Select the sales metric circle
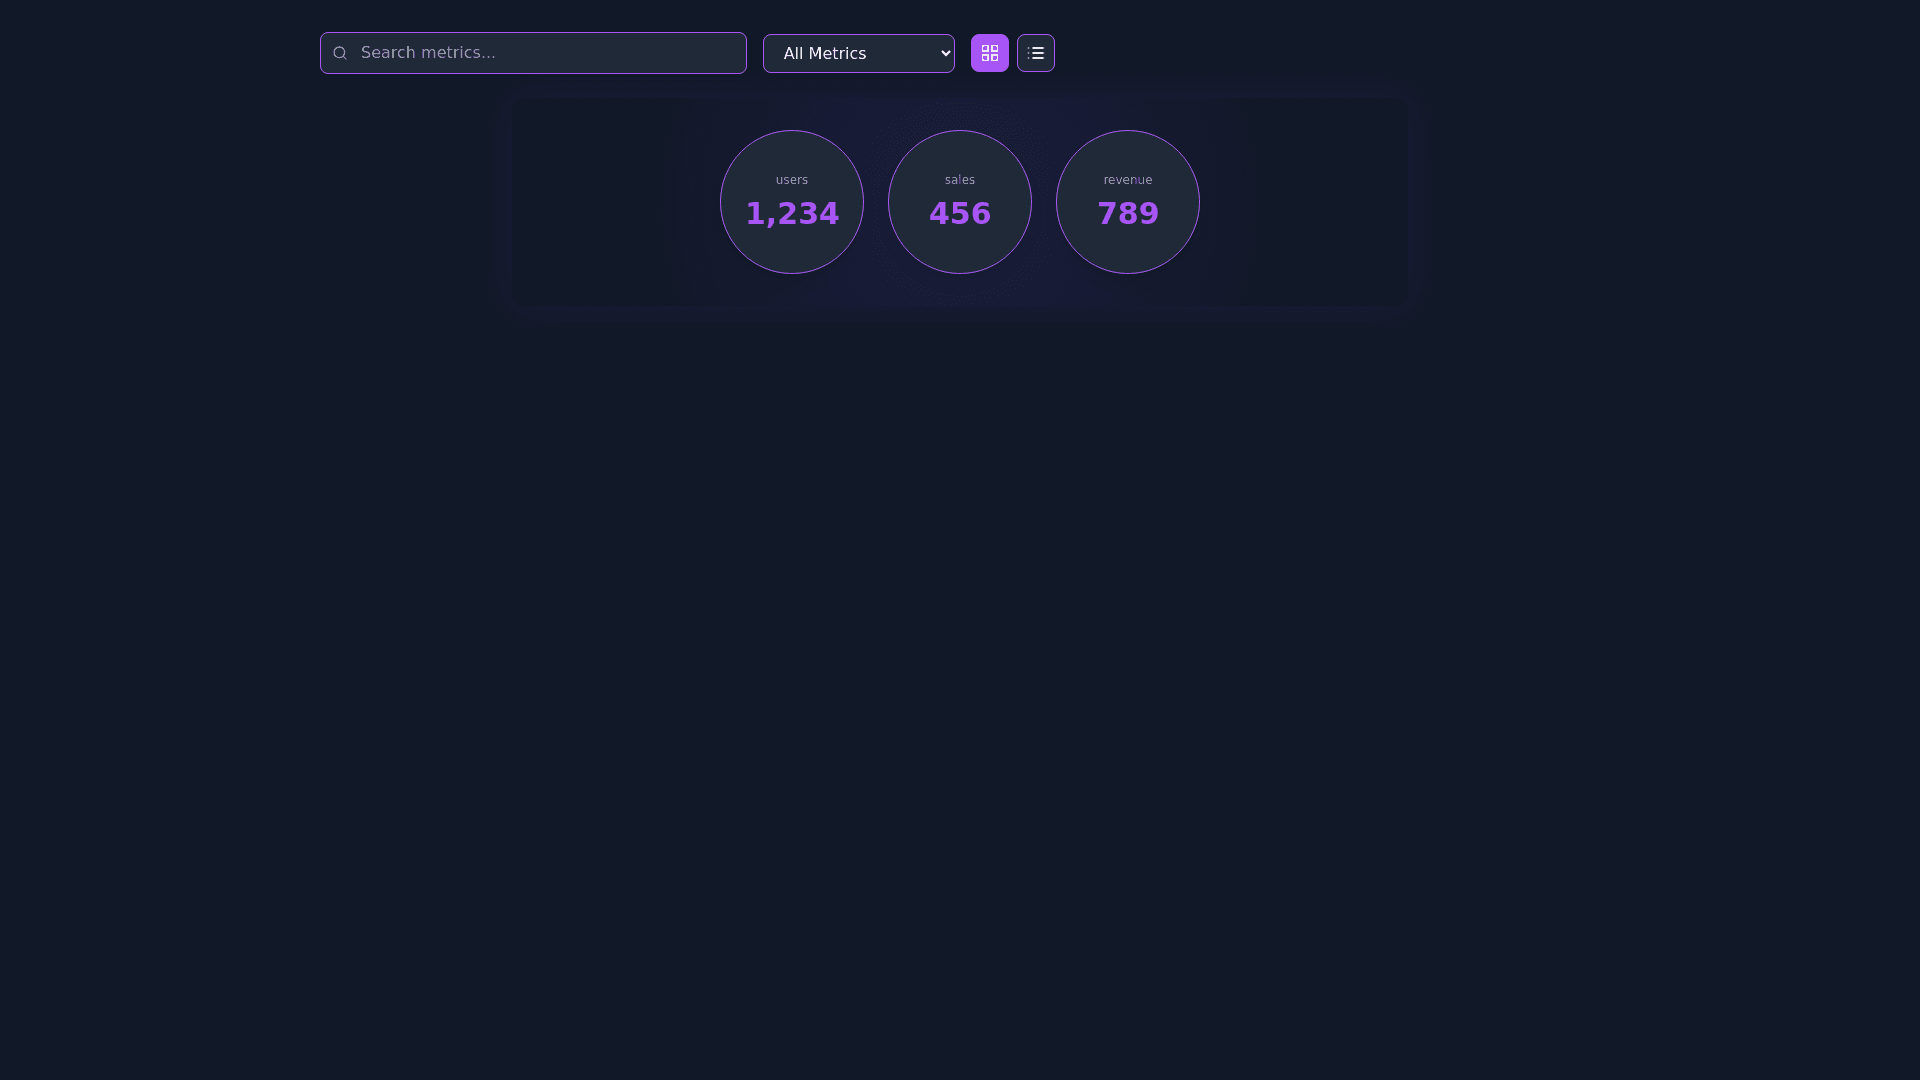Image resolution: width=1920 pixels, height=1080 pixels. (960, 202)
